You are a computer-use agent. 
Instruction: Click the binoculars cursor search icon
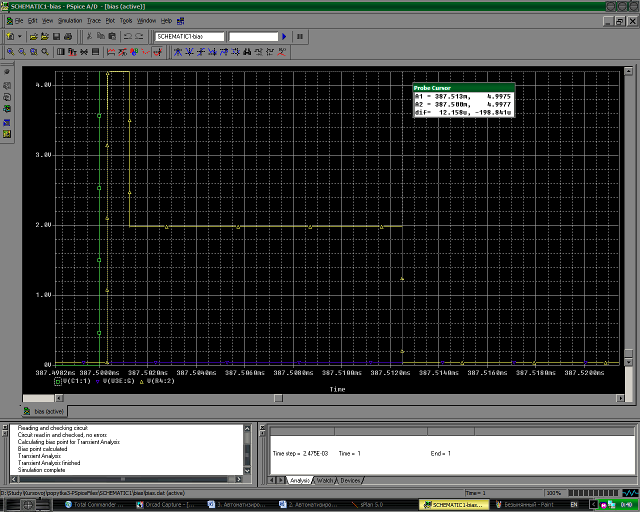(247, 50)
